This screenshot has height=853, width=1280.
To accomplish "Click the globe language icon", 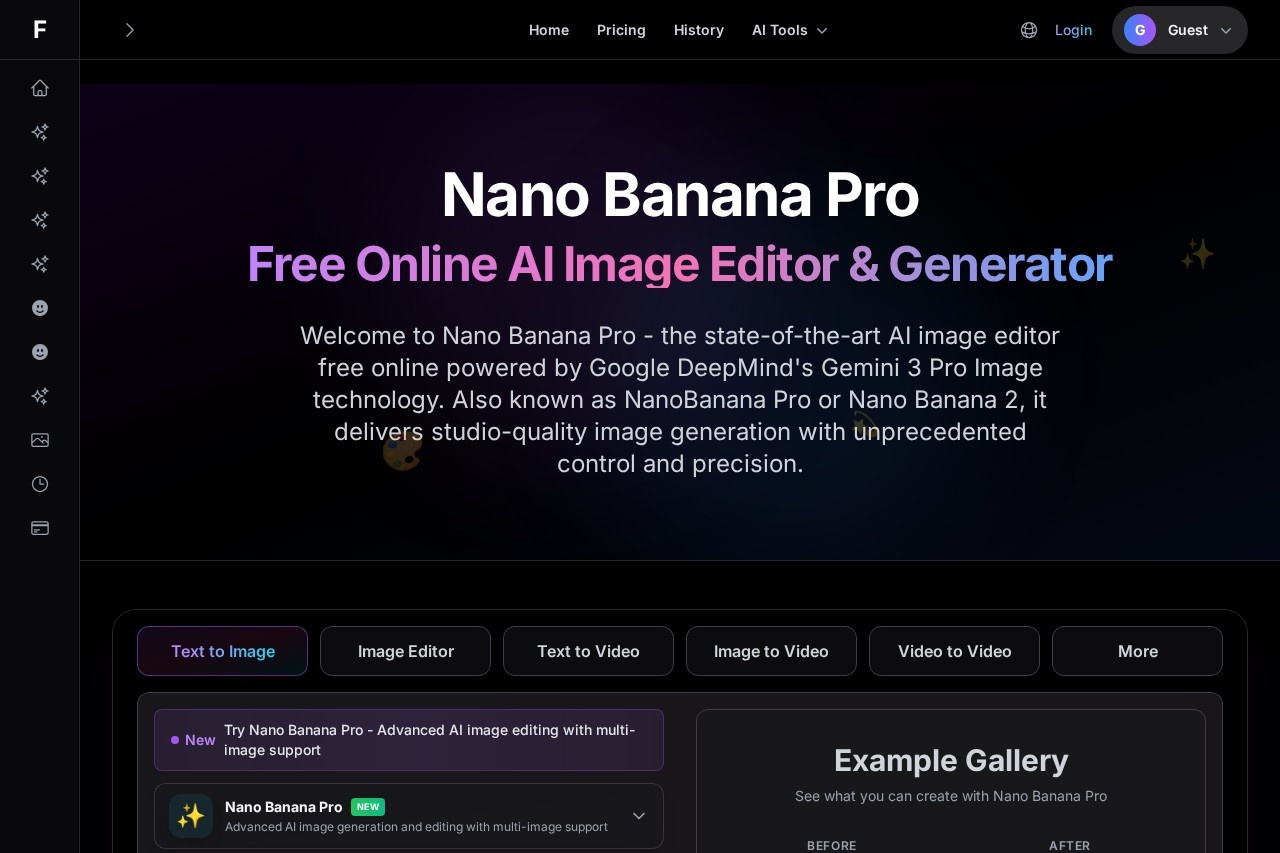I will tap(1029, 30).
